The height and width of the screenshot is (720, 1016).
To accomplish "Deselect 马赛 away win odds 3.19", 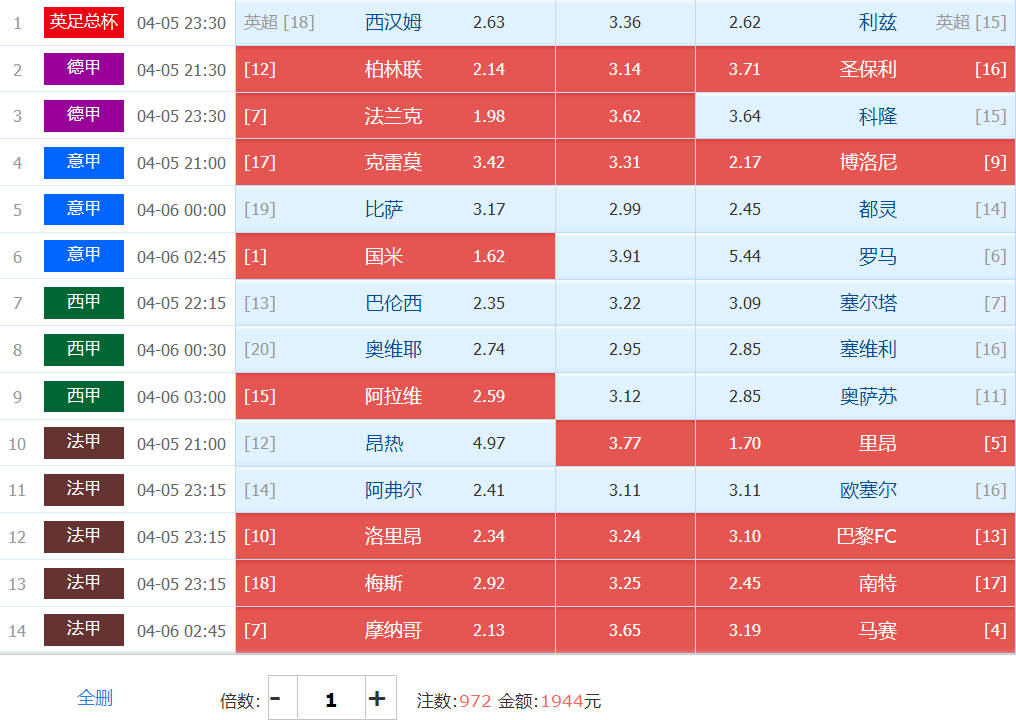I will (x=855, y=630).
